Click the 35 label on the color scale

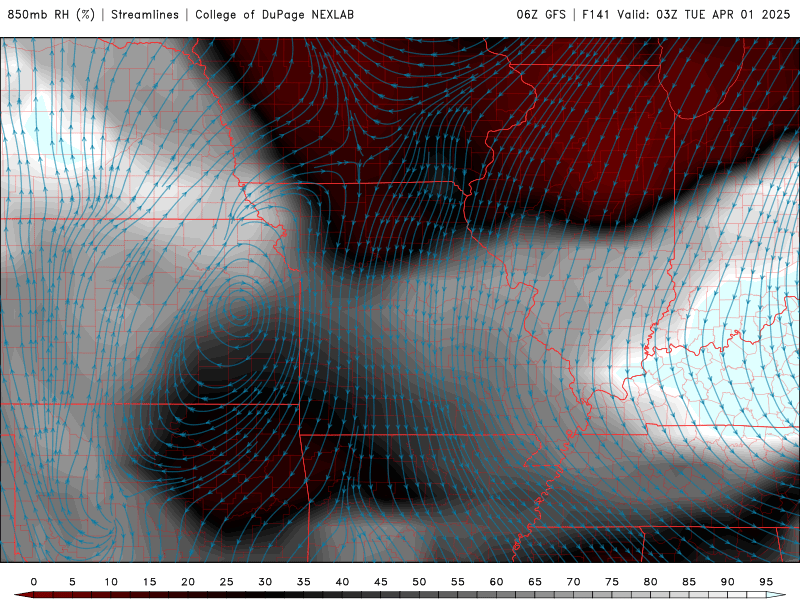(x=304, y=582)
